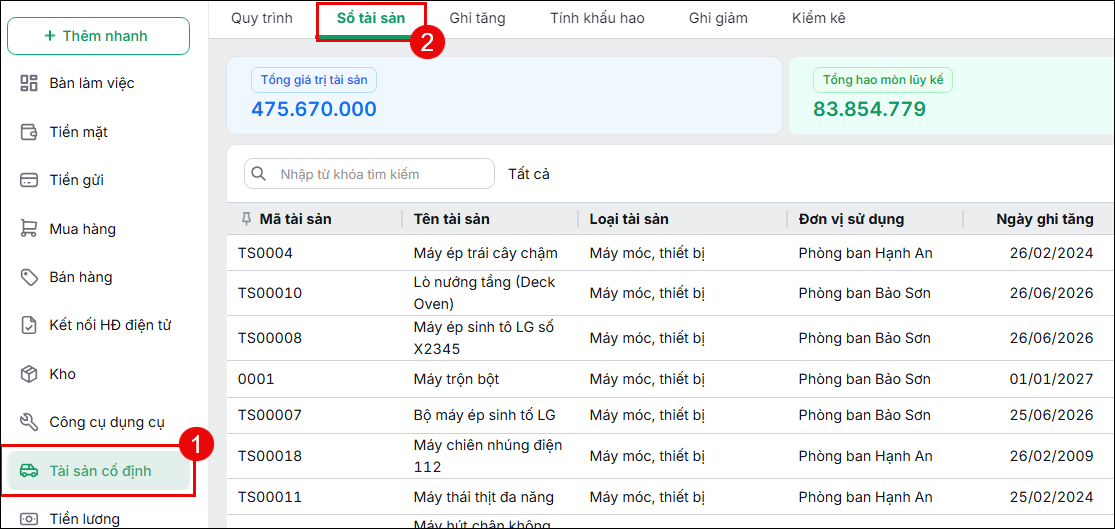Select asset code TS00008
Viewport: 1115px width, 529px height.
pos(270,338)
